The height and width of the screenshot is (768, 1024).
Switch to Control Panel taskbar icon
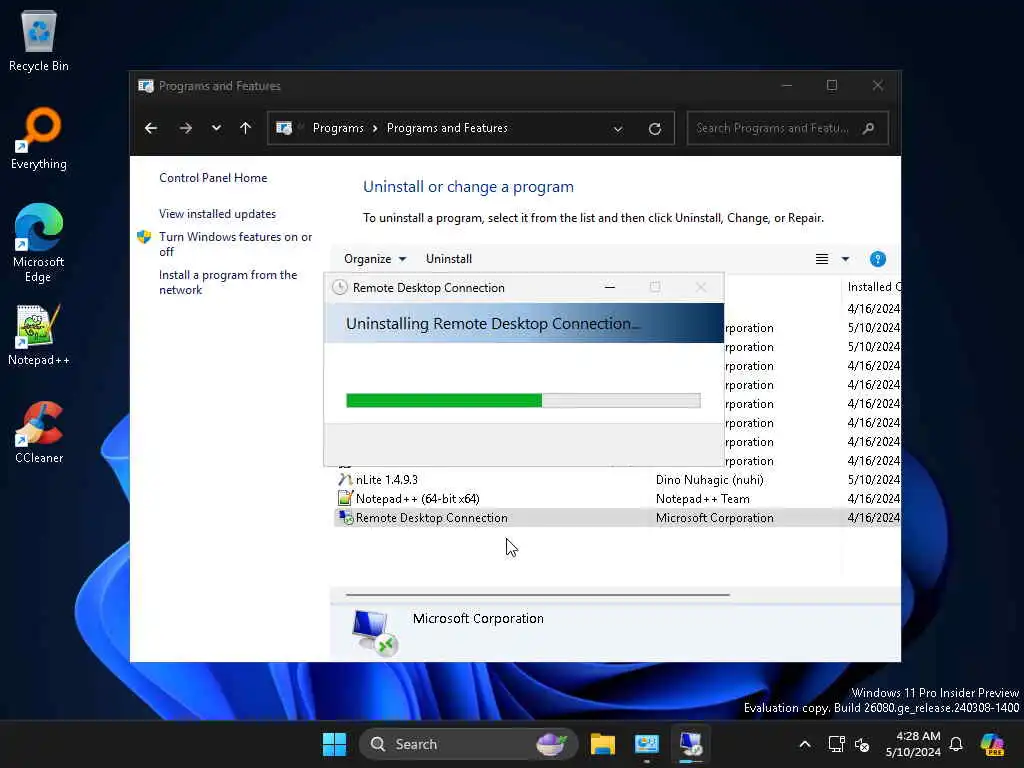click(647, 744)
